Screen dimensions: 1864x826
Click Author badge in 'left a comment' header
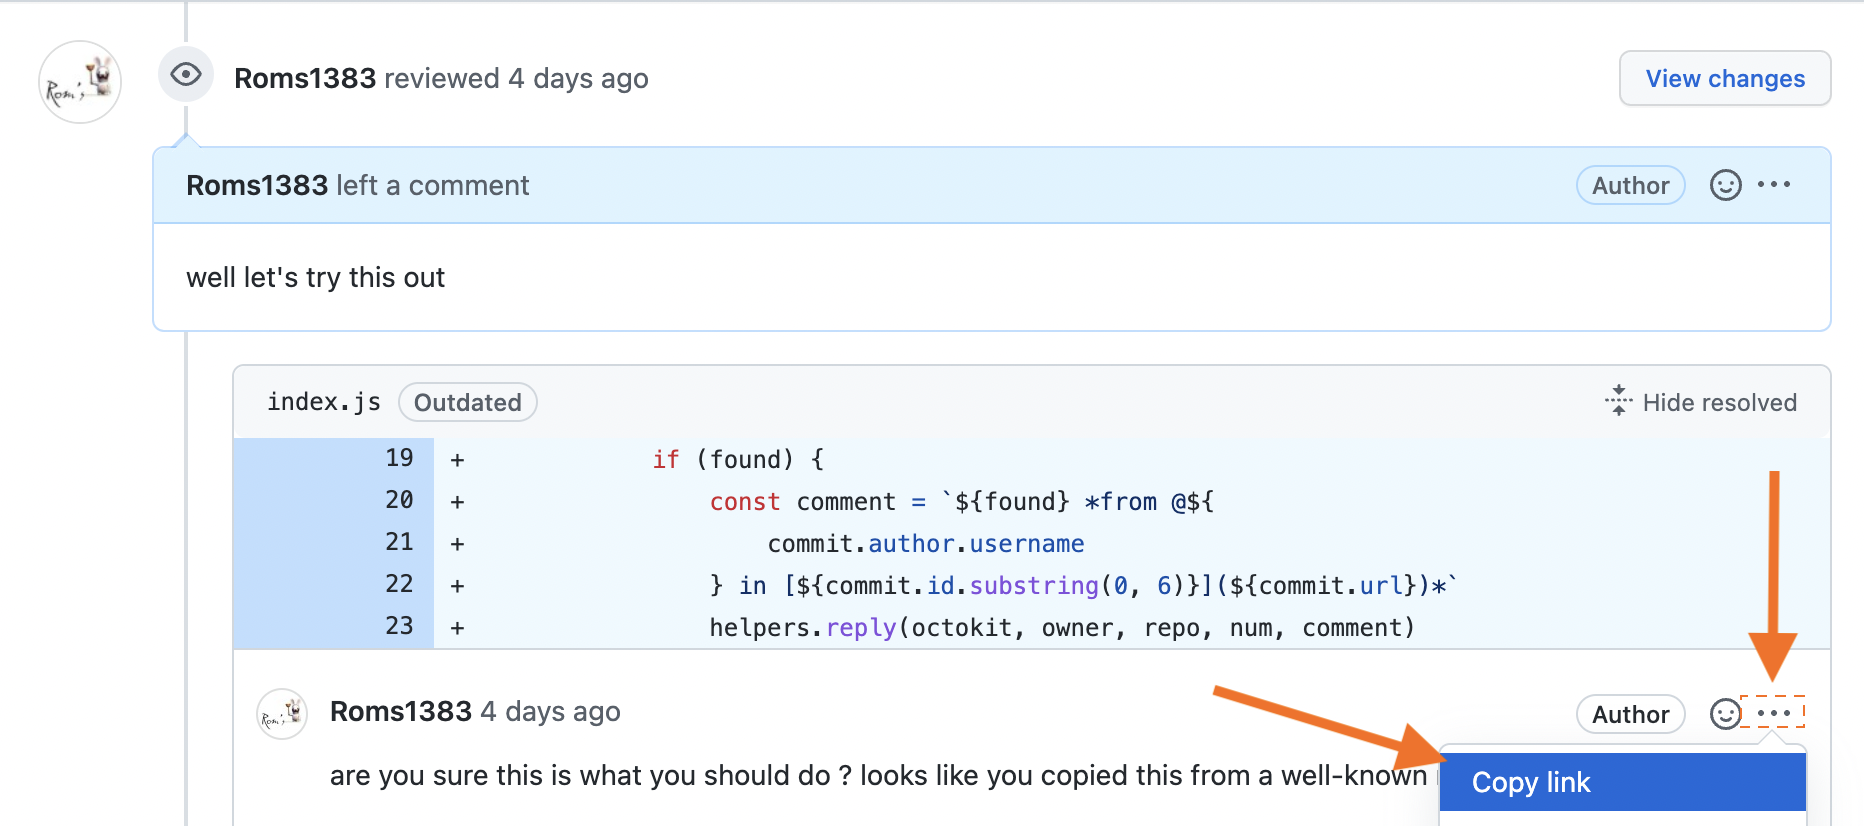[x=1630, y=185]
